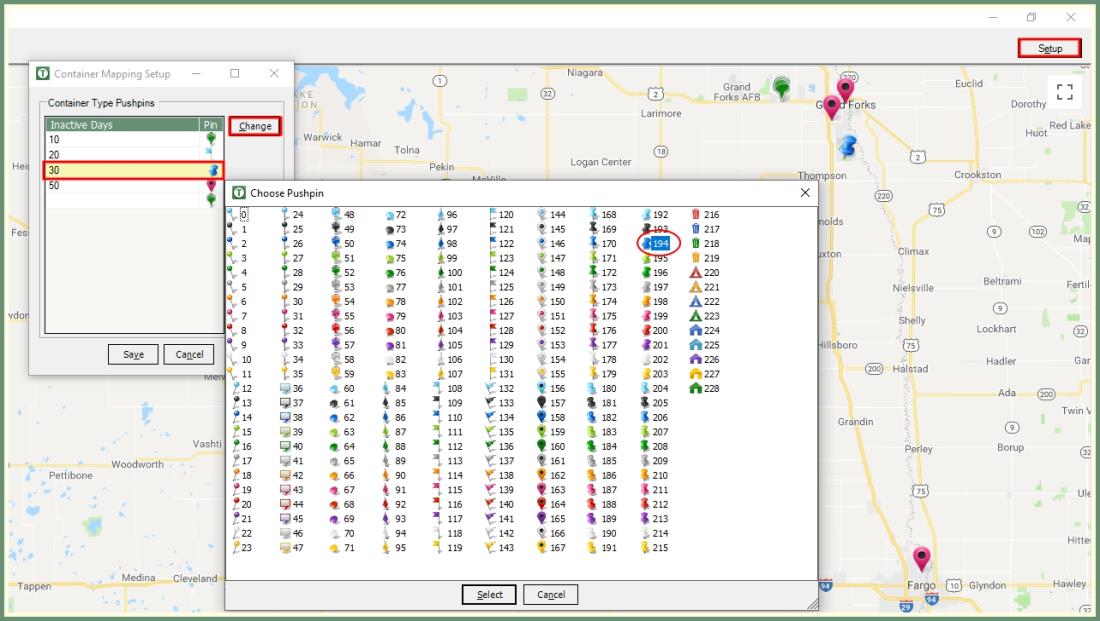Select dome pushpin 72

[x=395, y=215]
